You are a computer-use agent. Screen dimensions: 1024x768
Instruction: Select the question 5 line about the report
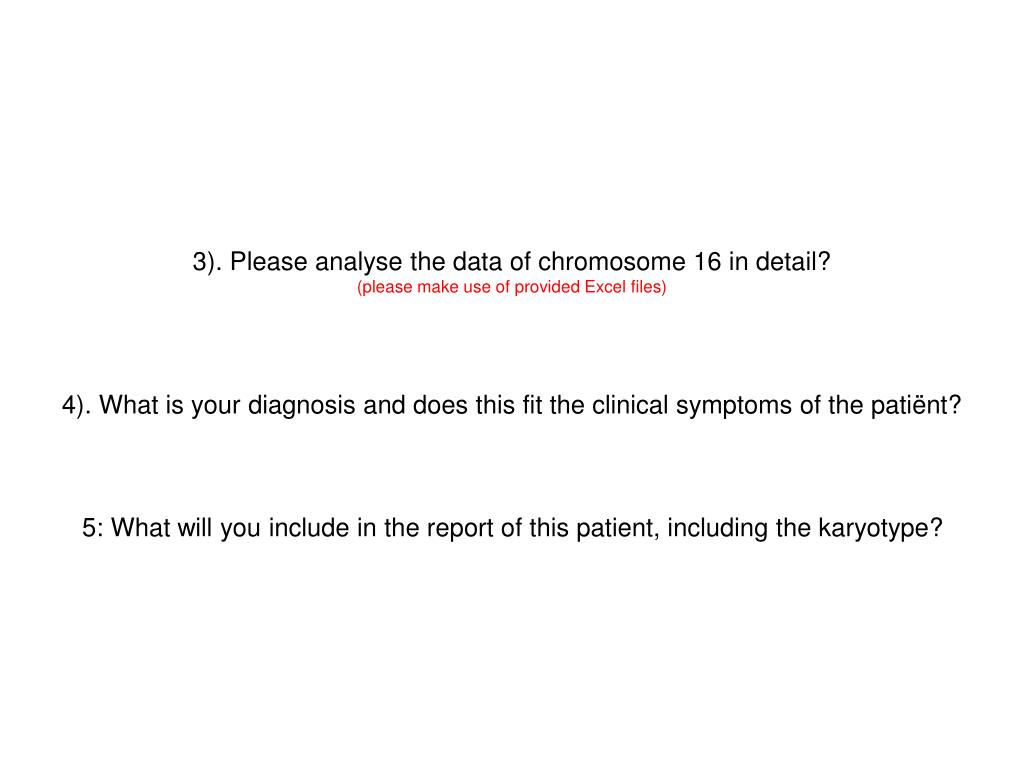pyautogui.click(x=512, y=528)
